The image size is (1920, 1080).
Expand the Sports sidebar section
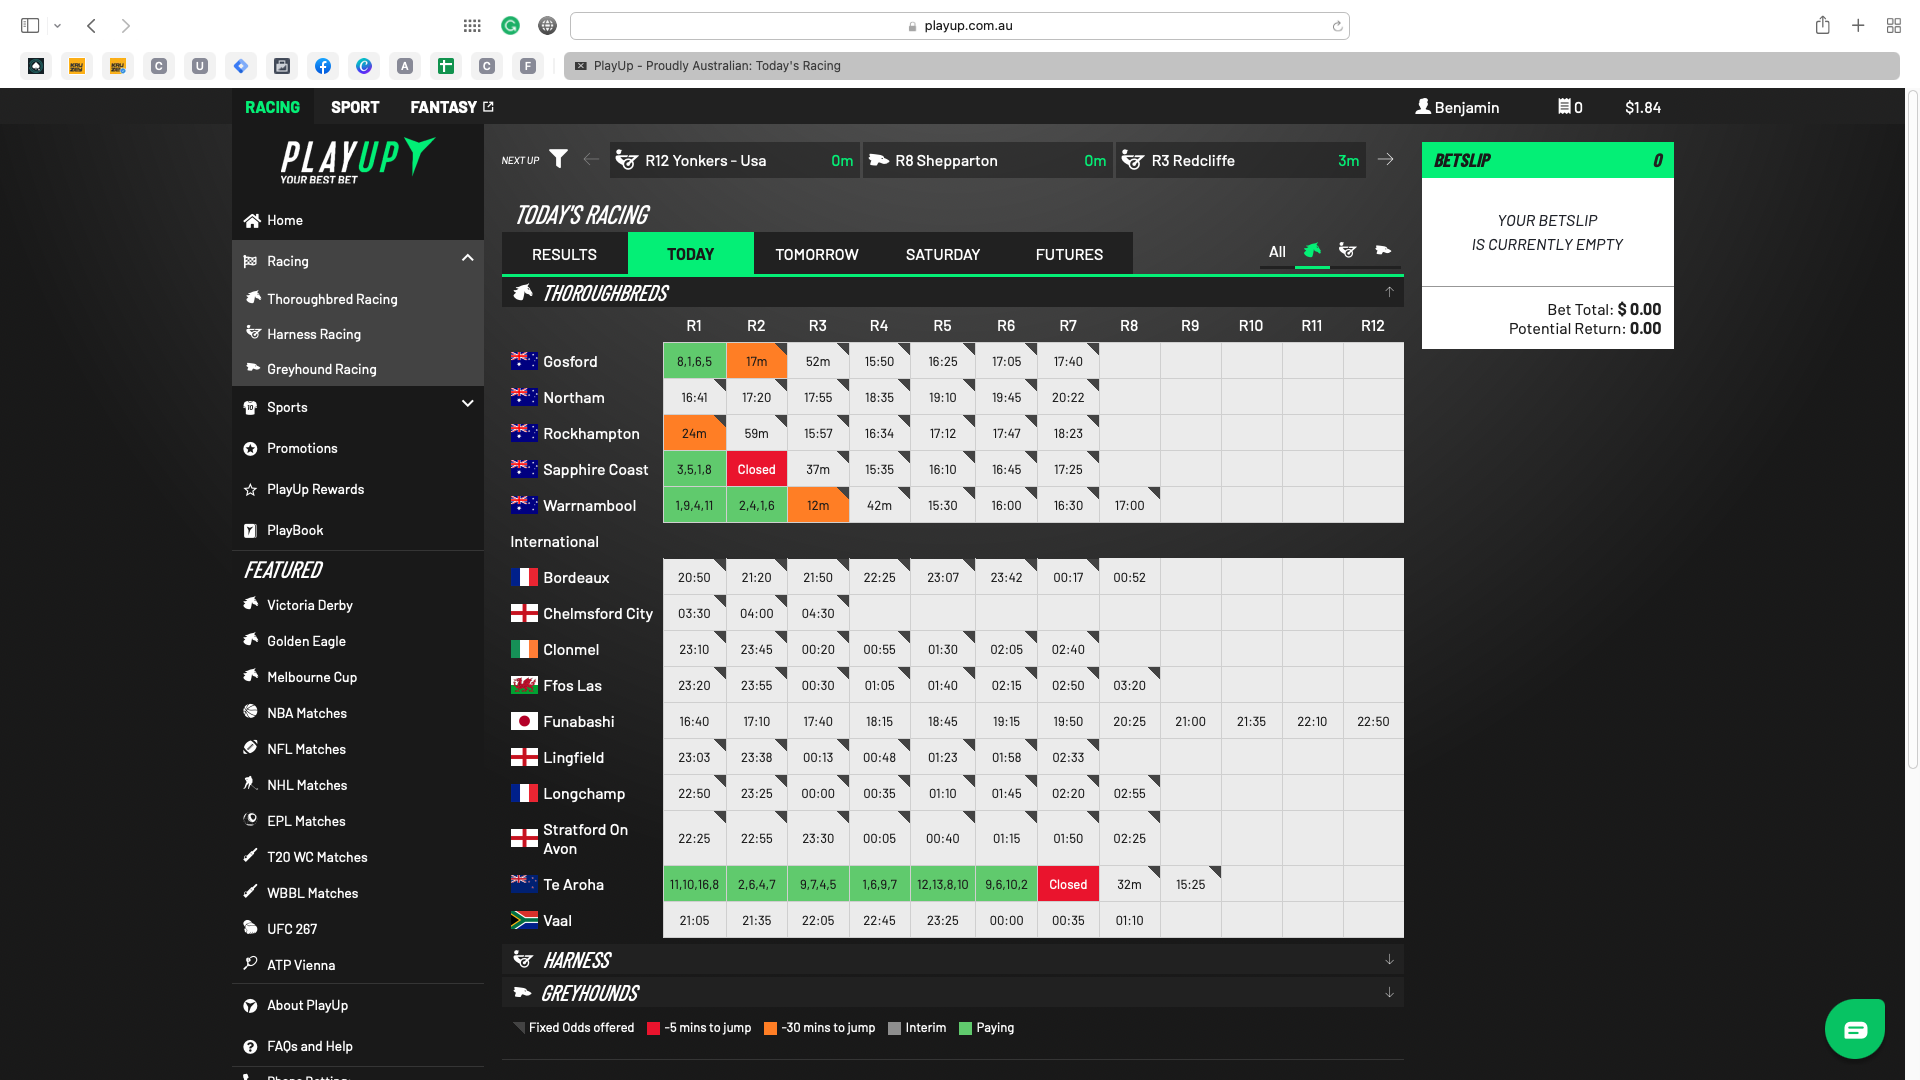[467, 404]
